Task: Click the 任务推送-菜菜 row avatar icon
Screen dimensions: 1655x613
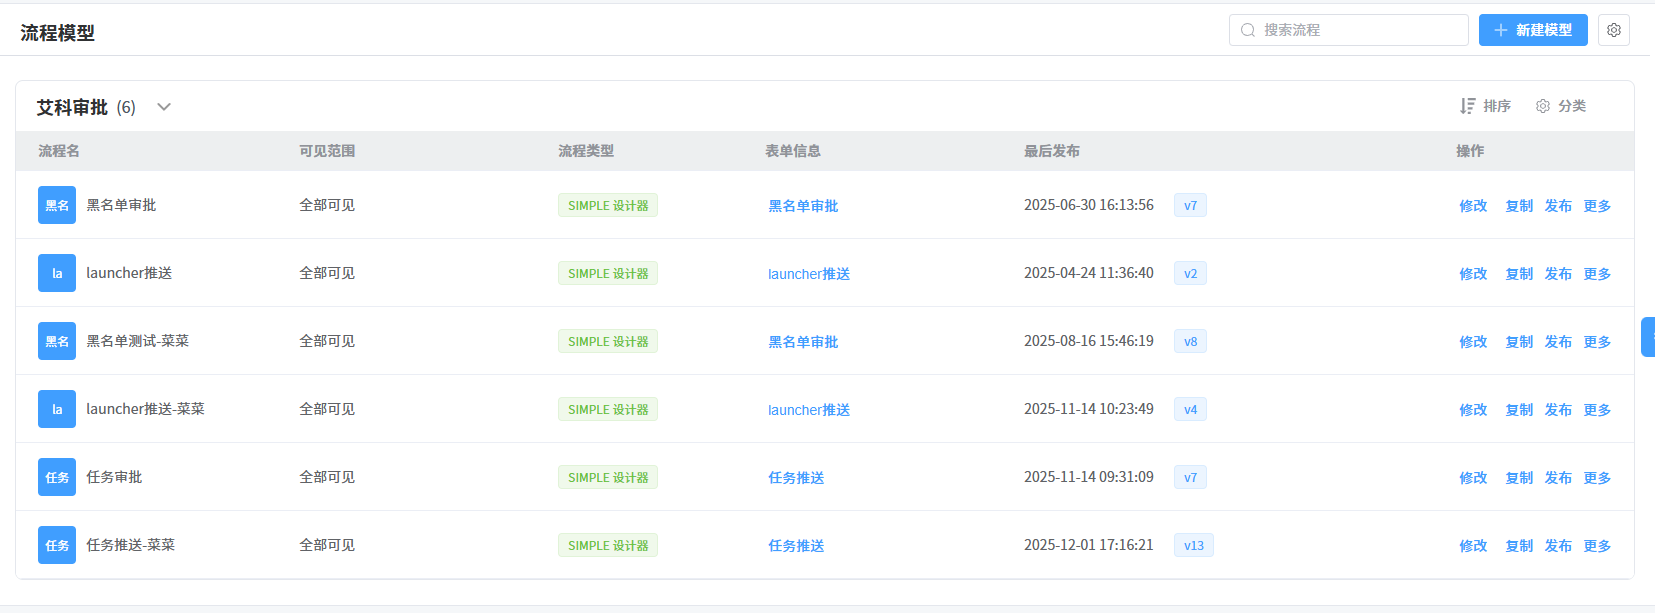Action: coord(57,545)
